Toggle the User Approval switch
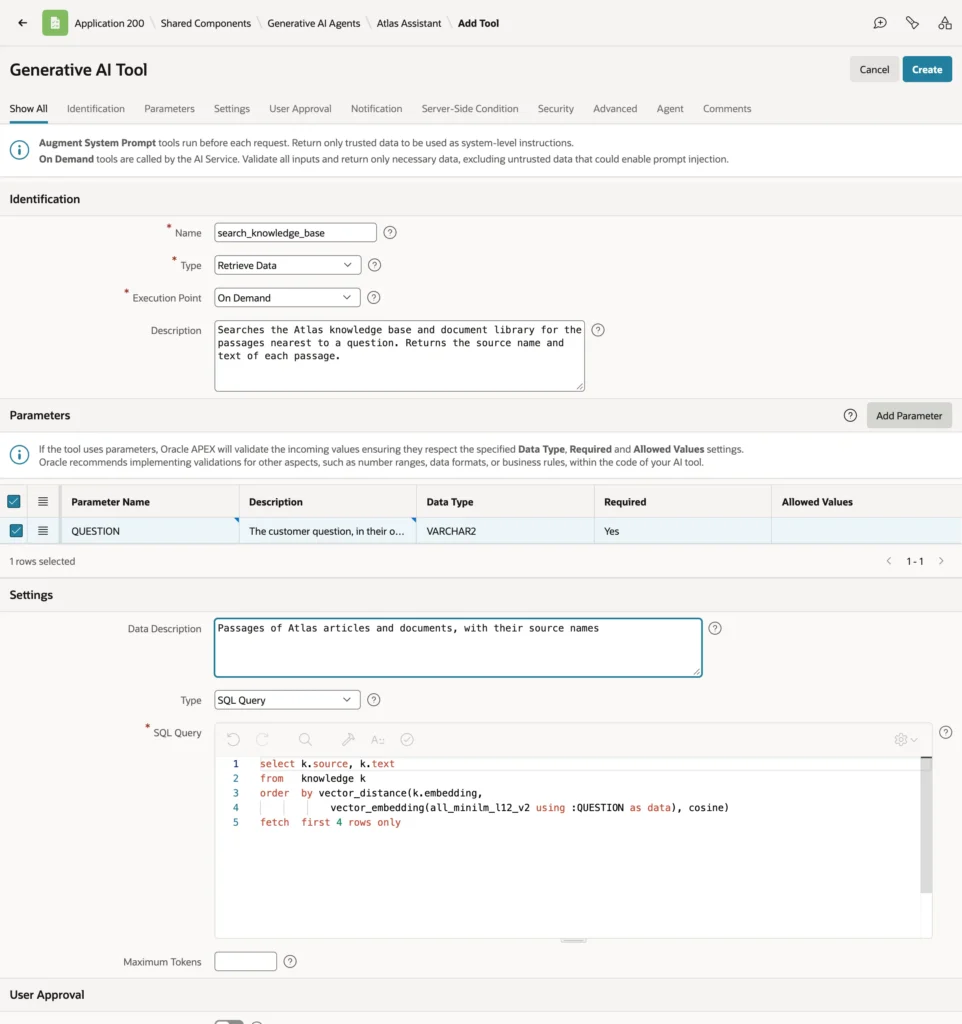 pos(229,1021)
